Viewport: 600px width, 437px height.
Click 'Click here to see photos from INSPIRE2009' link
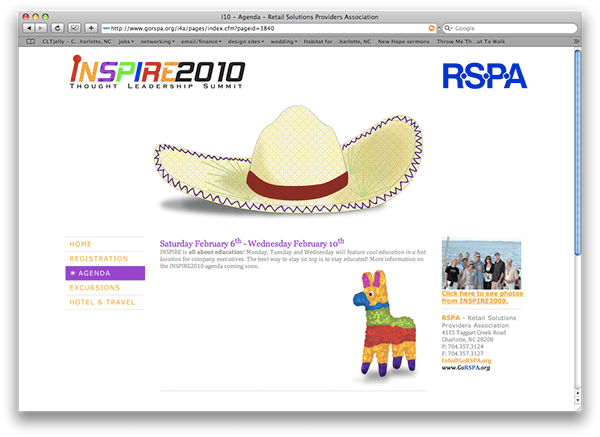(x=483, y=297)
